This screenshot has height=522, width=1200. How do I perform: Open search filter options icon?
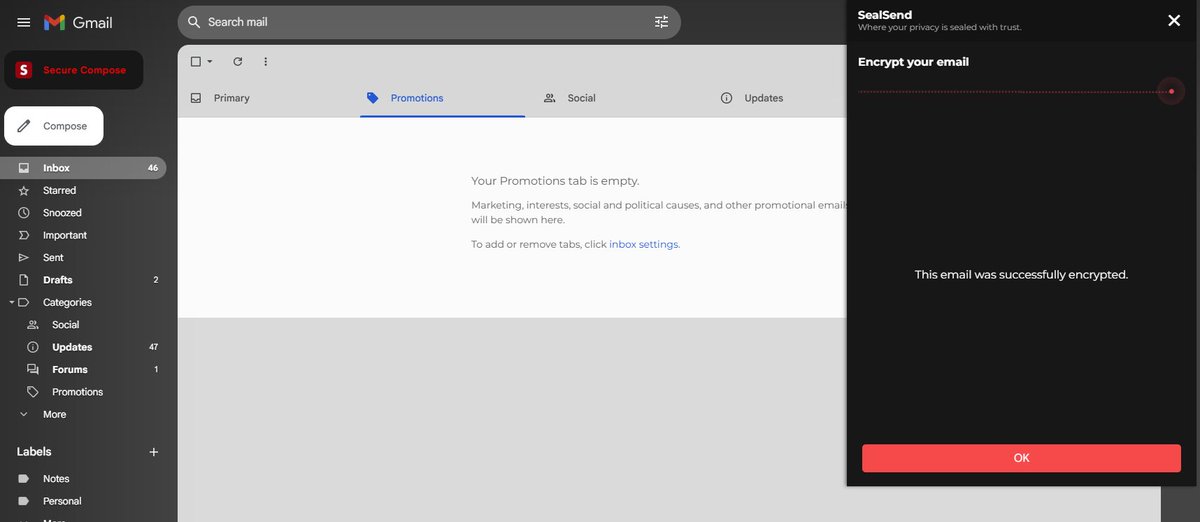[x=661, y=22]
